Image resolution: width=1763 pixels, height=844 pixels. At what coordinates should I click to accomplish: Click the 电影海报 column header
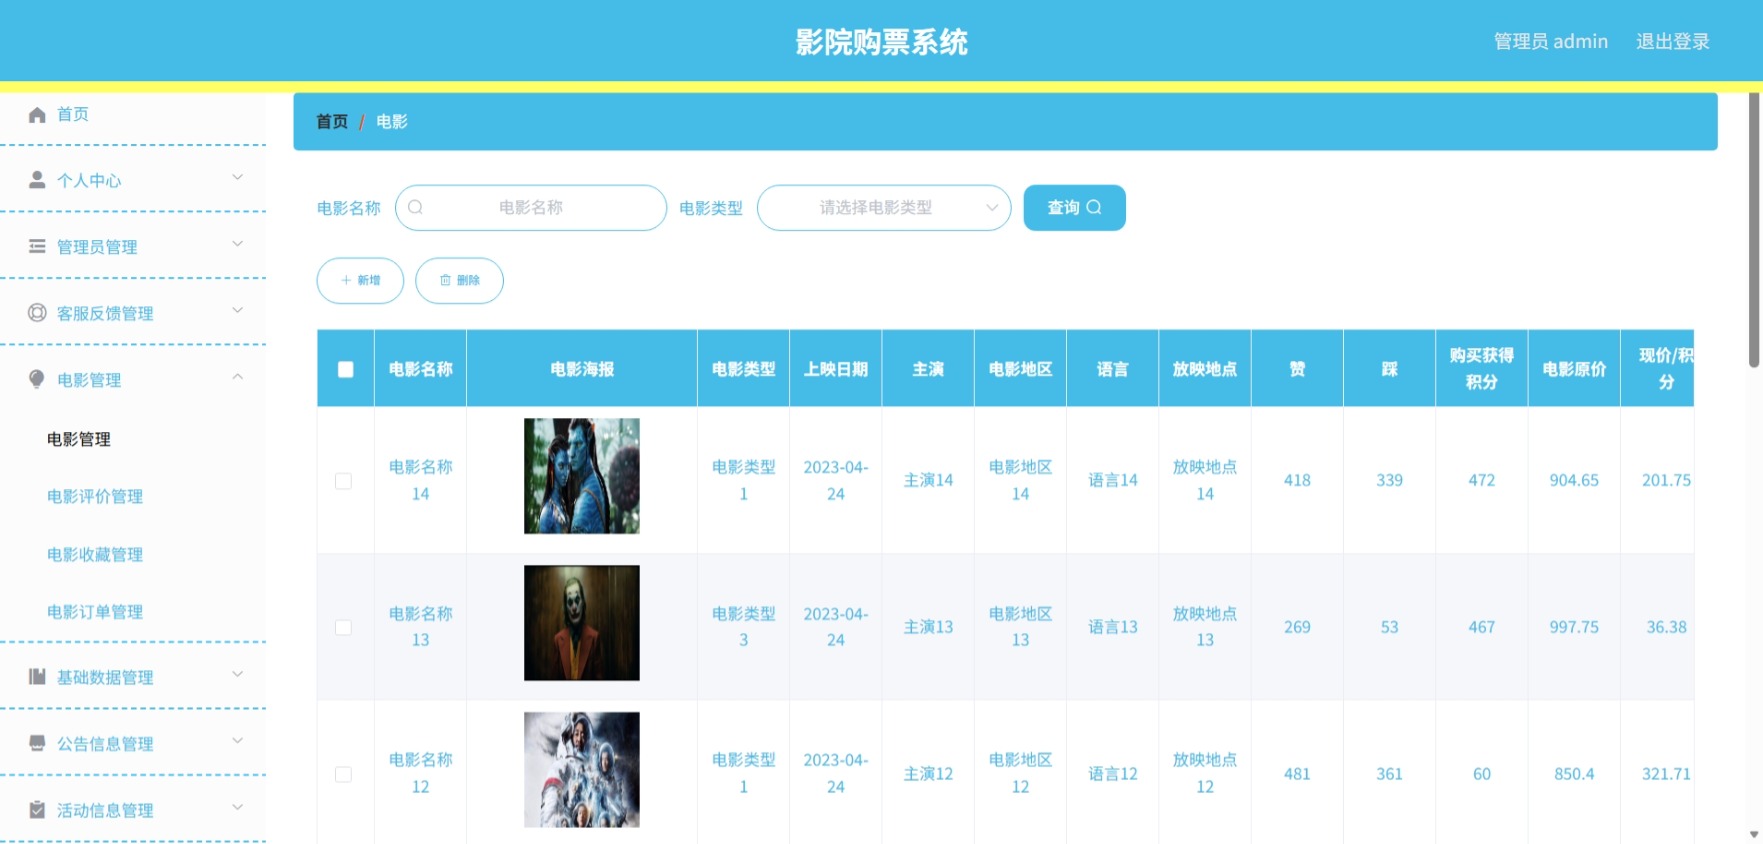pyautogui.click(x=582, y=369)
